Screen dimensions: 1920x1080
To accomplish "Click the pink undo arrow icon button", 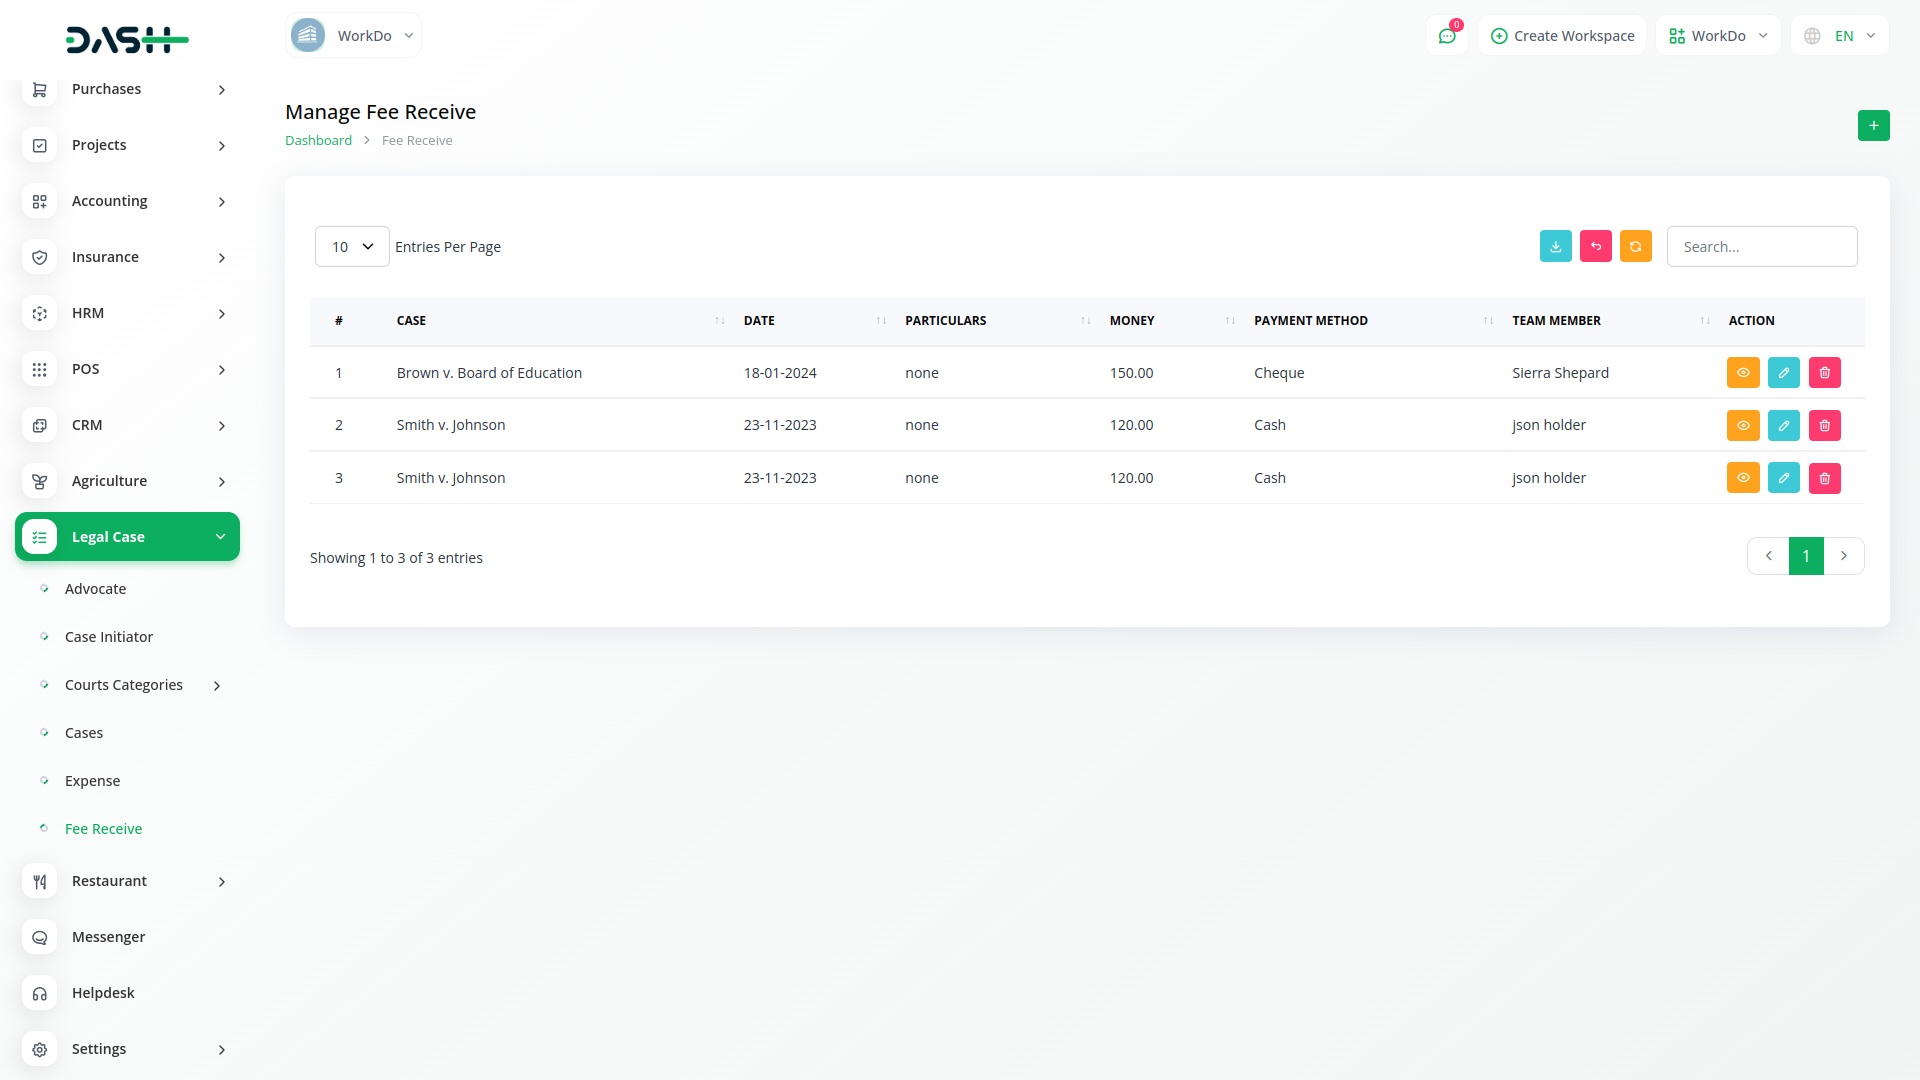I will (1595, 247).
